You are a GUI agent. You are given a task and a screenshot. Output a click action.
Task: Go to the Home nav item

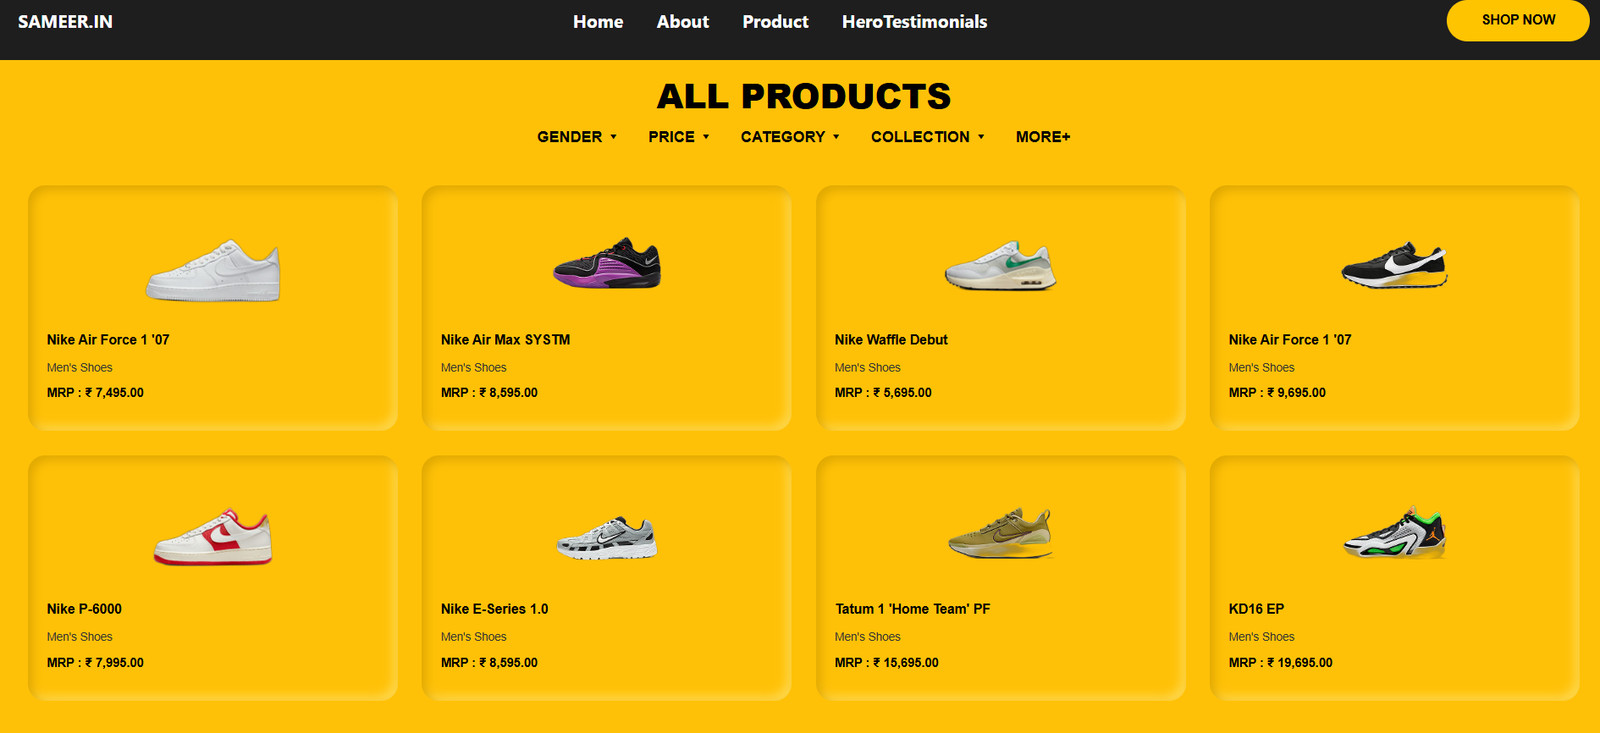(x=598, y=22)
